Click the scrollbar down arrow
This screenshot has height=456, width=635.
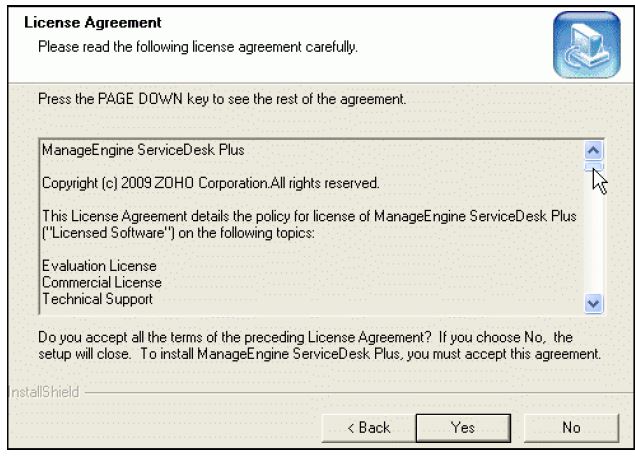tap(594, 303)
